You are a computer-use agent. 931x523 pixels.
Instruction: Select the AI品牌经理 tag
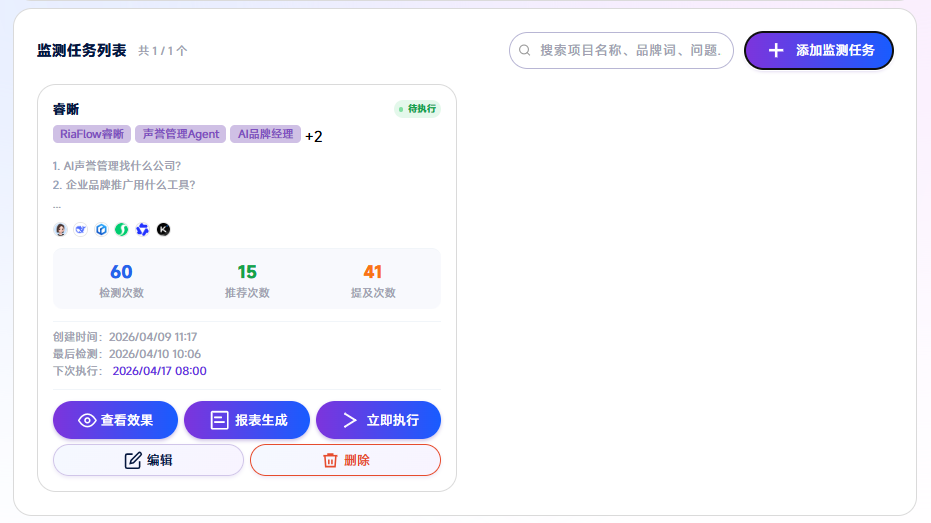265,134
